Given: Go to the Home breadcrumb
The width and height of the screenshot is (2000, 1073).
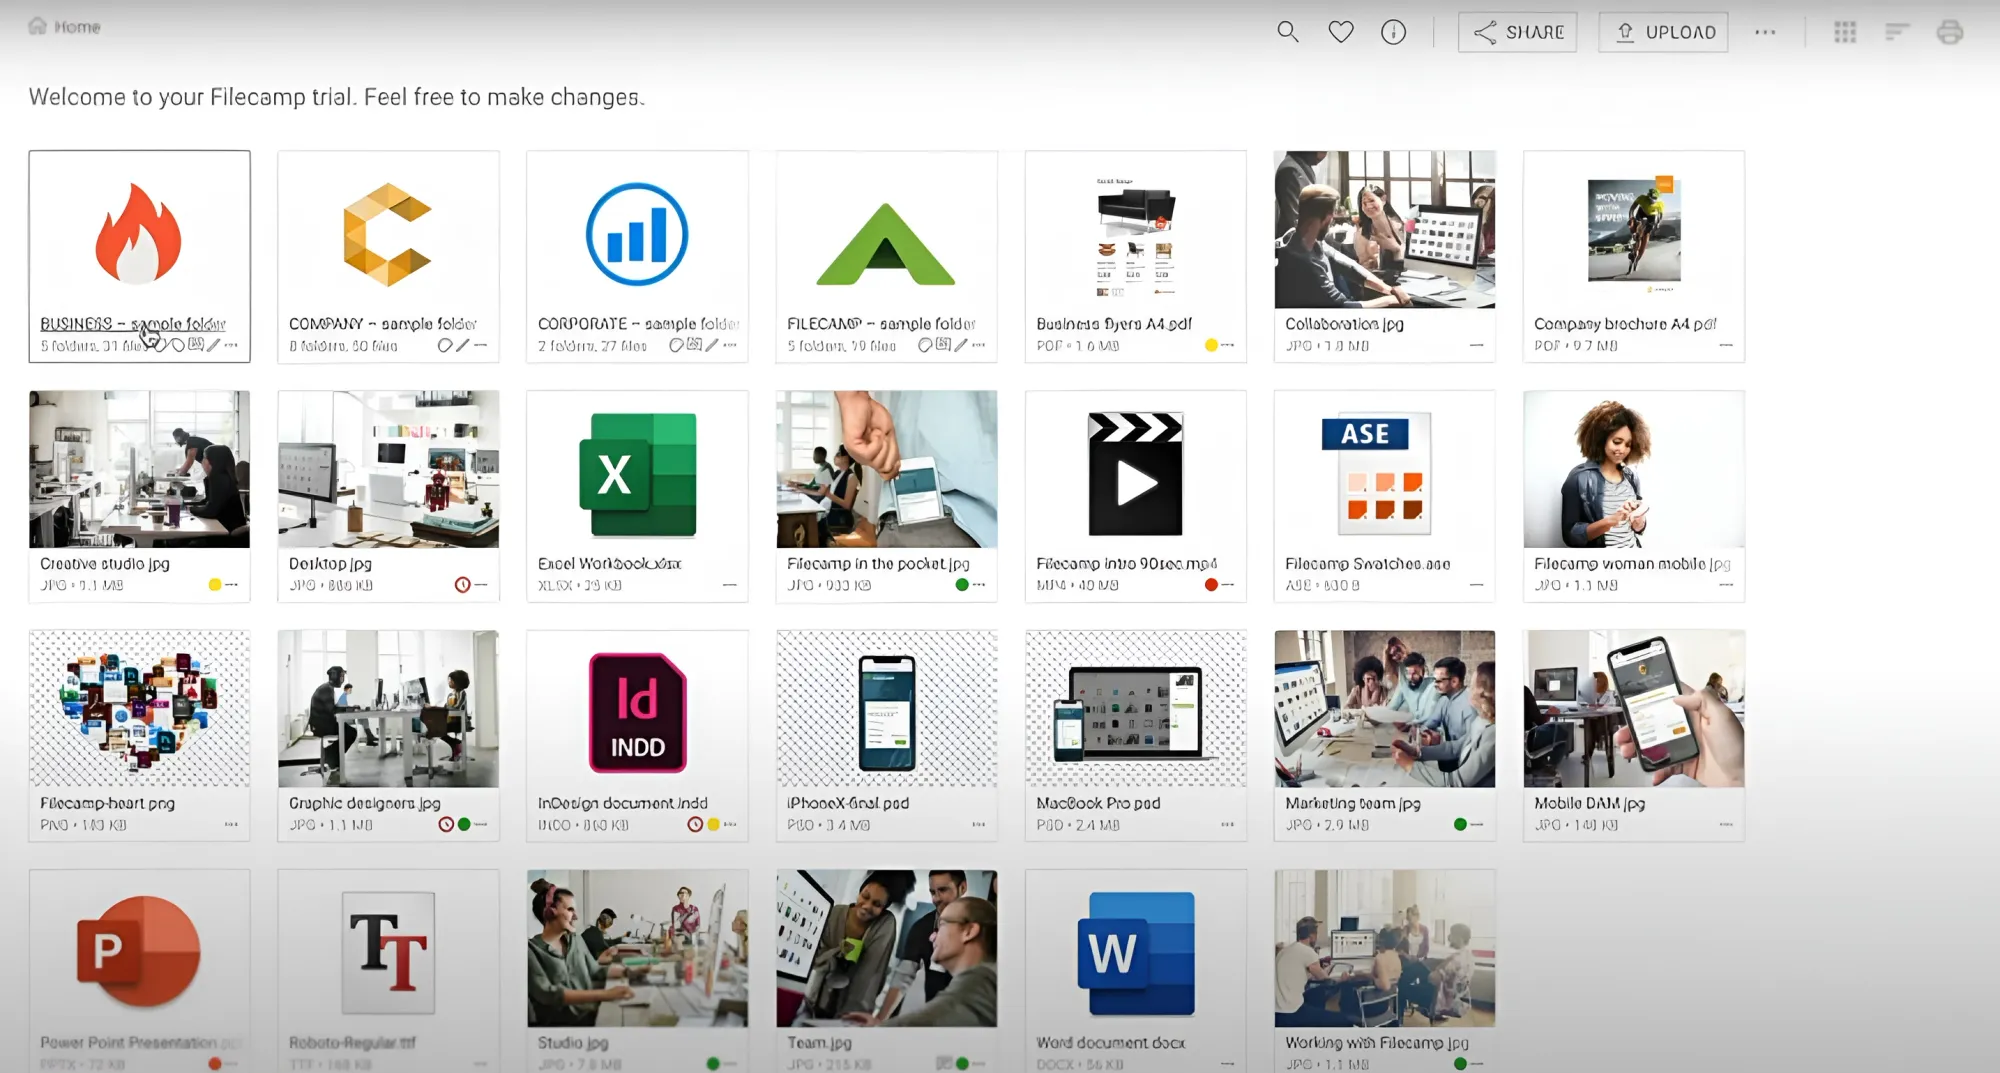Looking at the screenshot, I should pos(65,26).
